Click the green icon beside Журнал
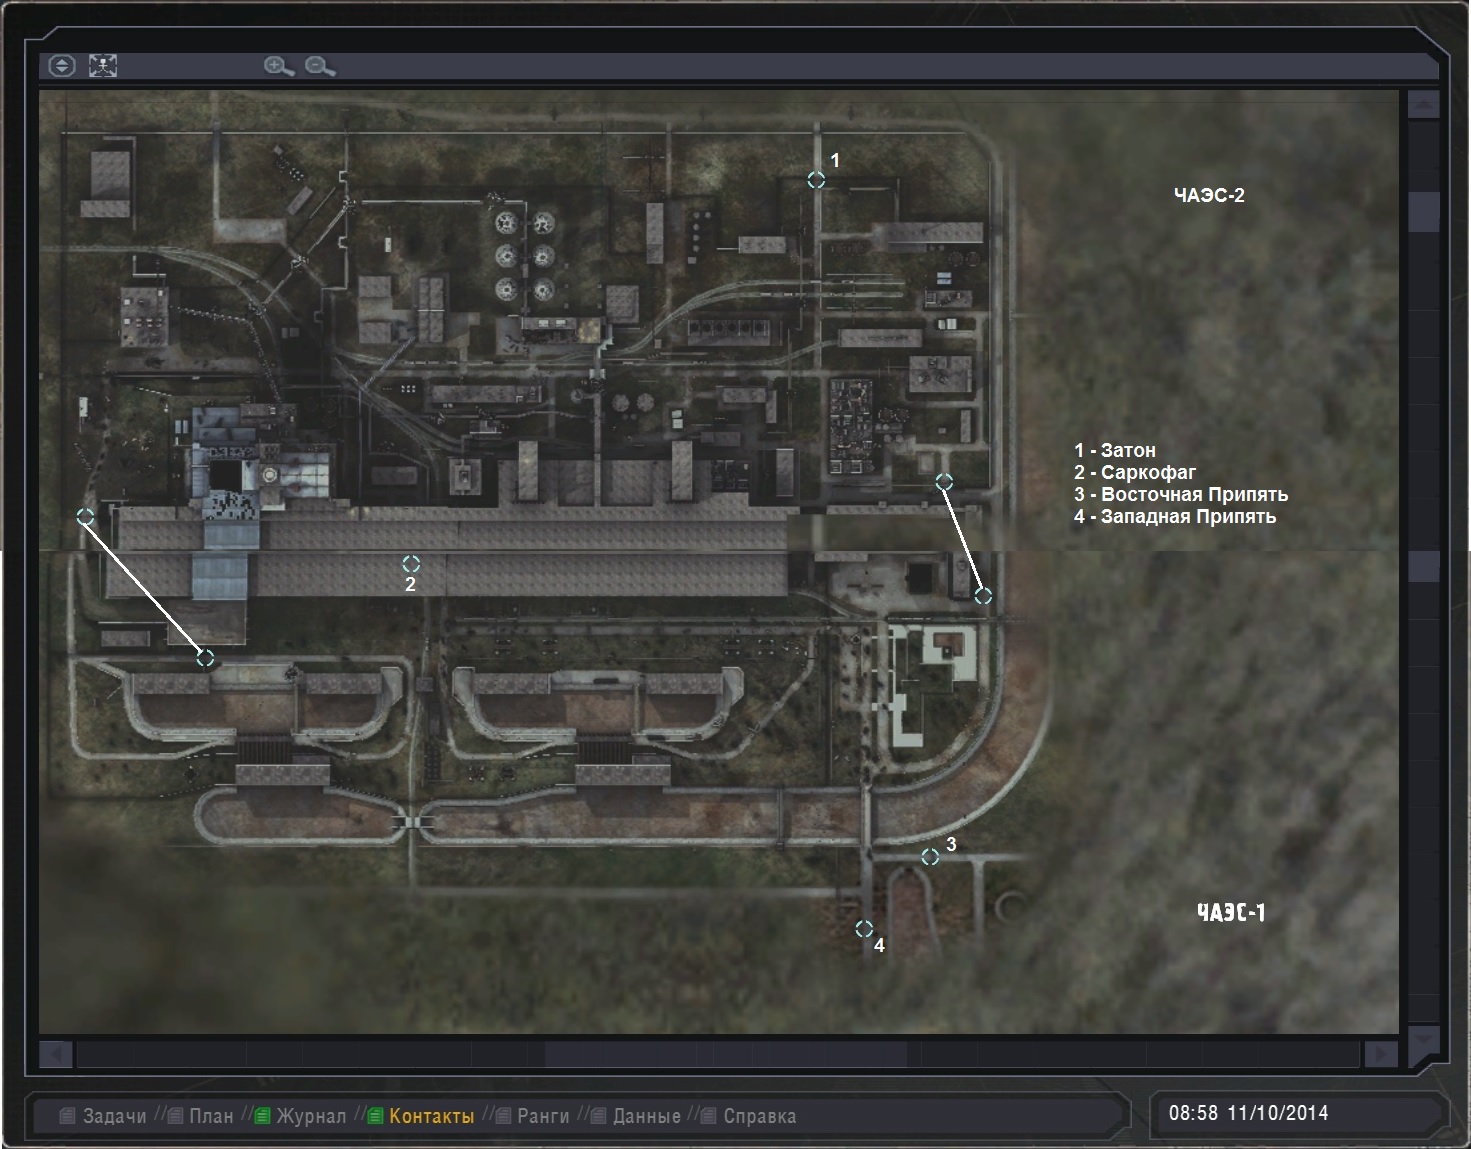Viewport: 1471px width, 1149px height. pyautogui.click(x=262, y=1116)
